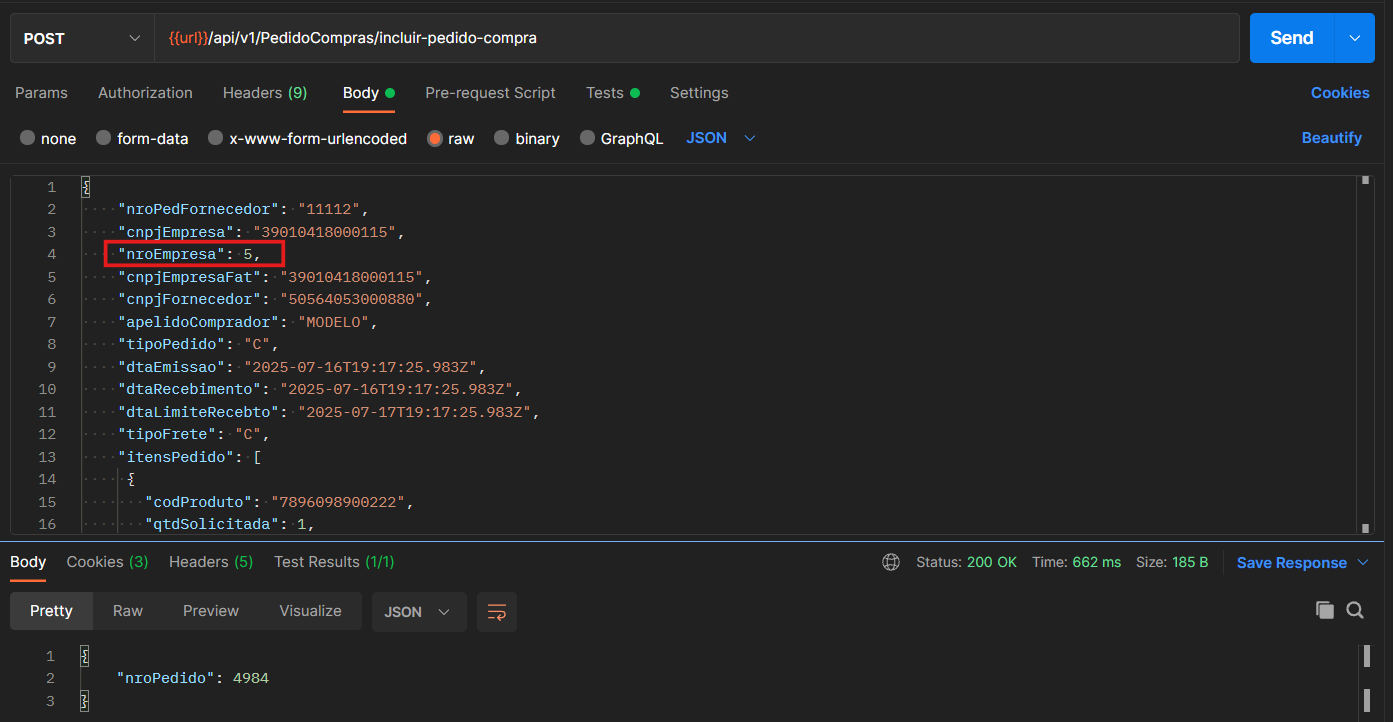Click the globe network icon near Status
This screenshot has width=1393, height=722.
click(x=891, y=563)
